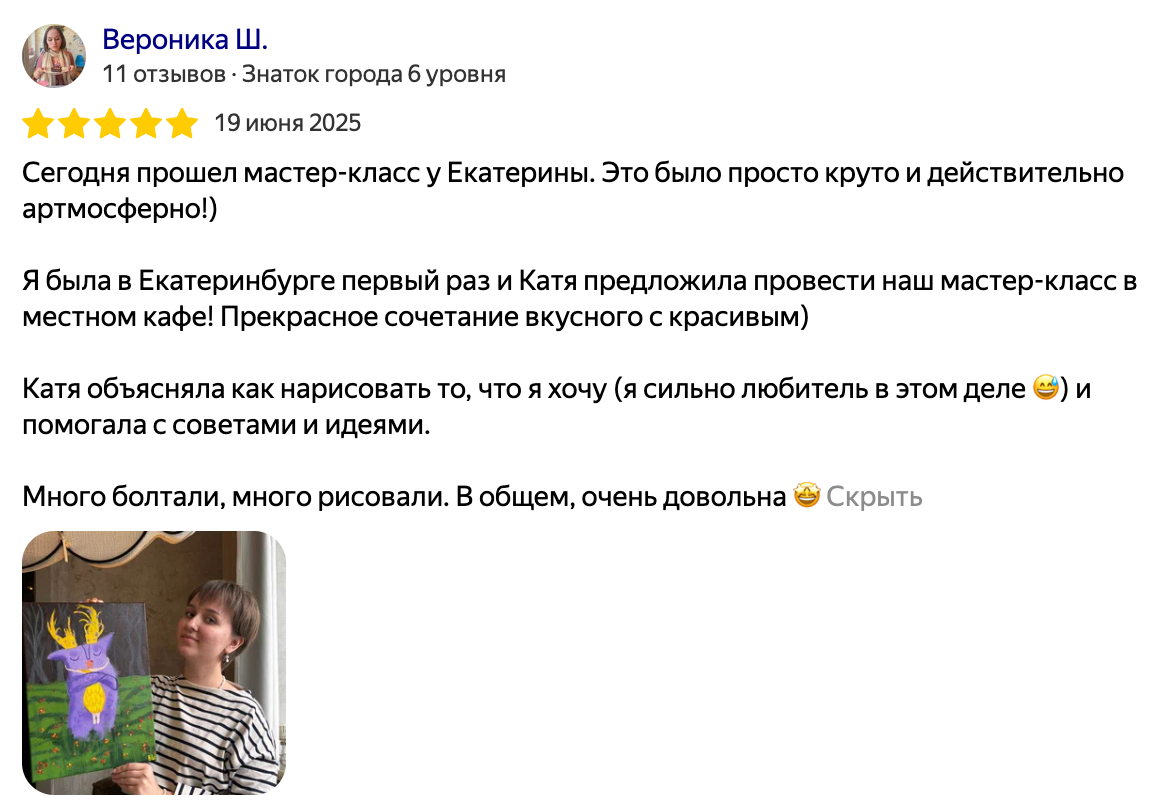1162x808 pixels.
Task: Select the fourth rating star
Action: pyautogui.click(x=145, y=124)
